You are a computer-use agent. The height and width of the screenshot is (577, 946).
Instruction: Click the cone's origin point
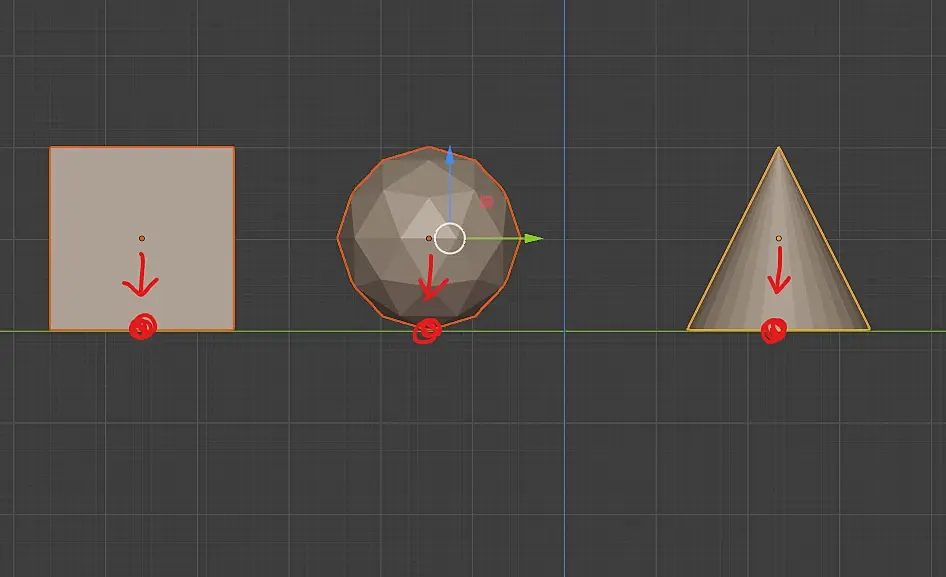click(778, 238)
